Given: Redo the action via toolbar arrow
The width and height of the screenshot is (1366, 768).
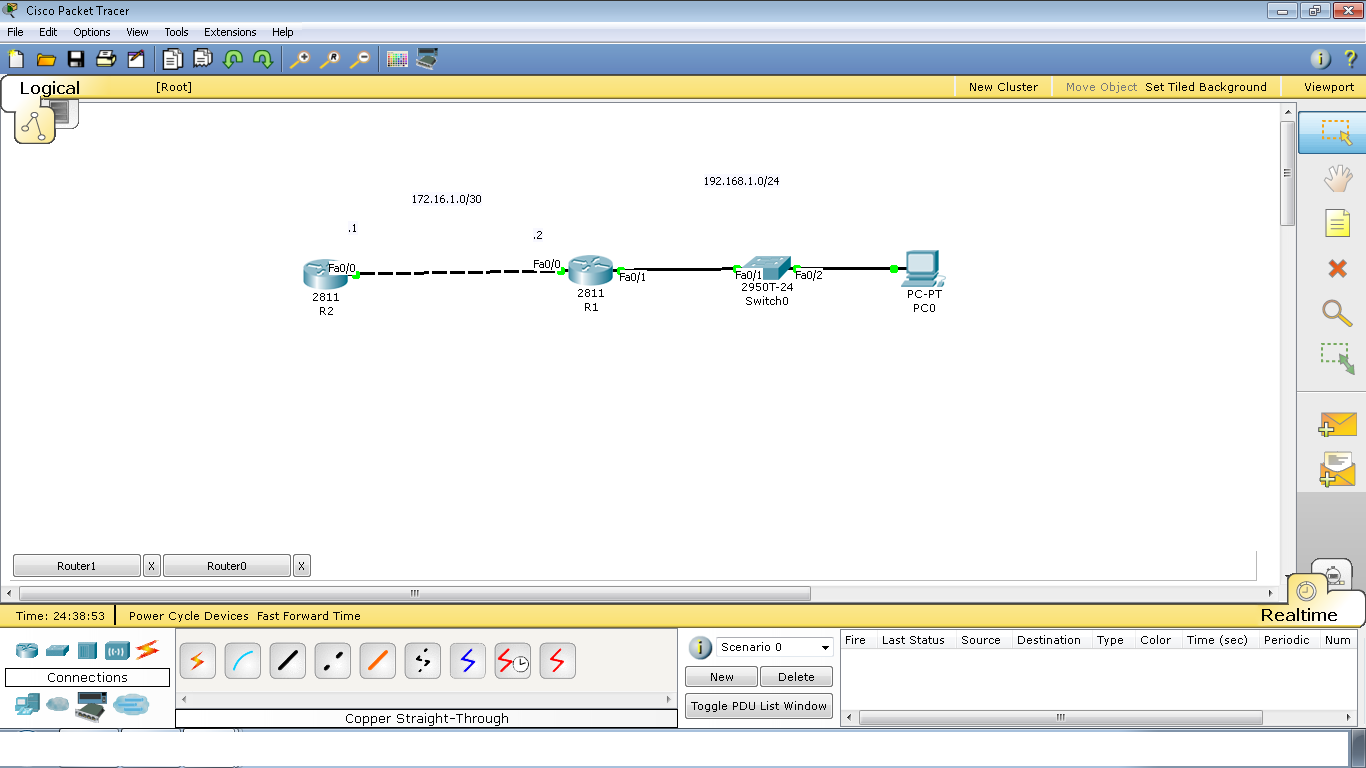Looking at the screenshot, I should pyautogui.click(x=263, y=59).
